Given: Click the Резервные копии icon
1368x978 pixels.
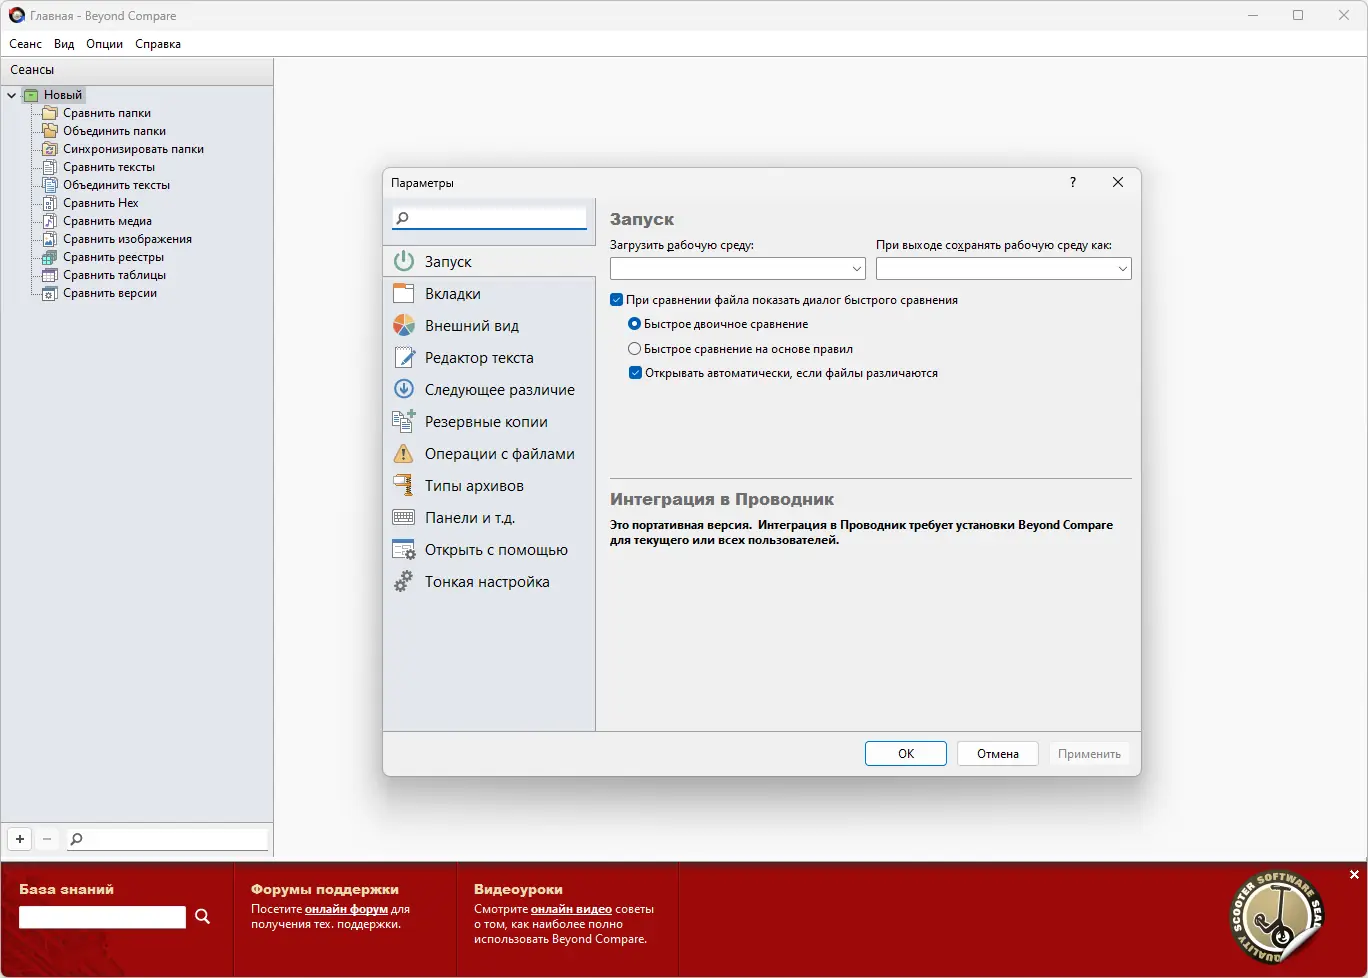Looking at the screenshot, I should (404, 421).
